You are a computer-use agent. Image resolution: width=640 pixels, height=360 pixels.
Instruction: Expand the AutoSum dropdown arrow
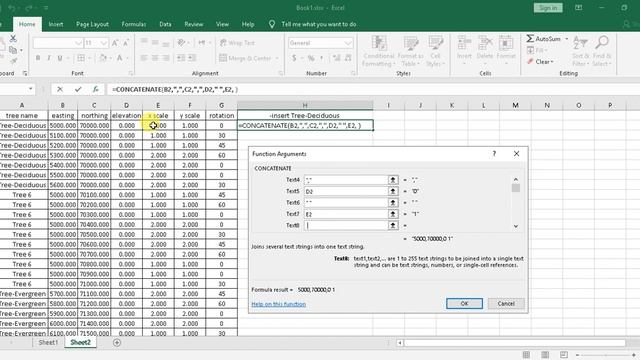coord(567,39)
